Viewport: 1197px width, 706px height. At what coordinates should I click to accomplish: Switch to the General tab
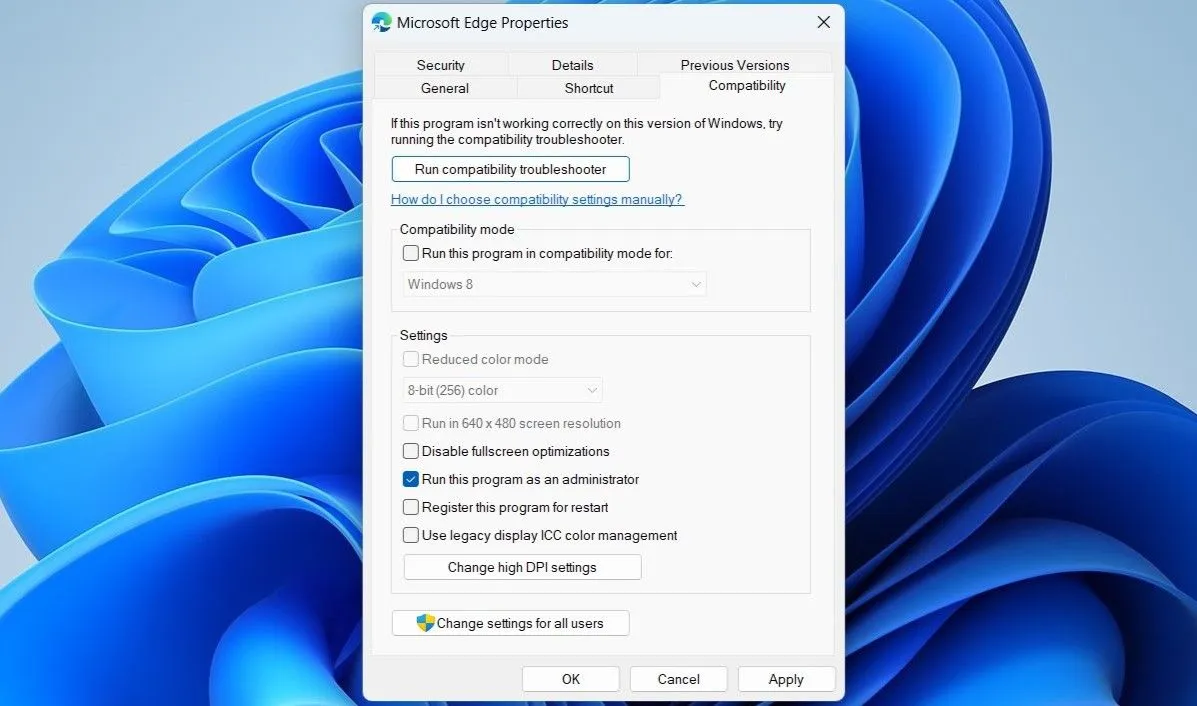(445, 88)
